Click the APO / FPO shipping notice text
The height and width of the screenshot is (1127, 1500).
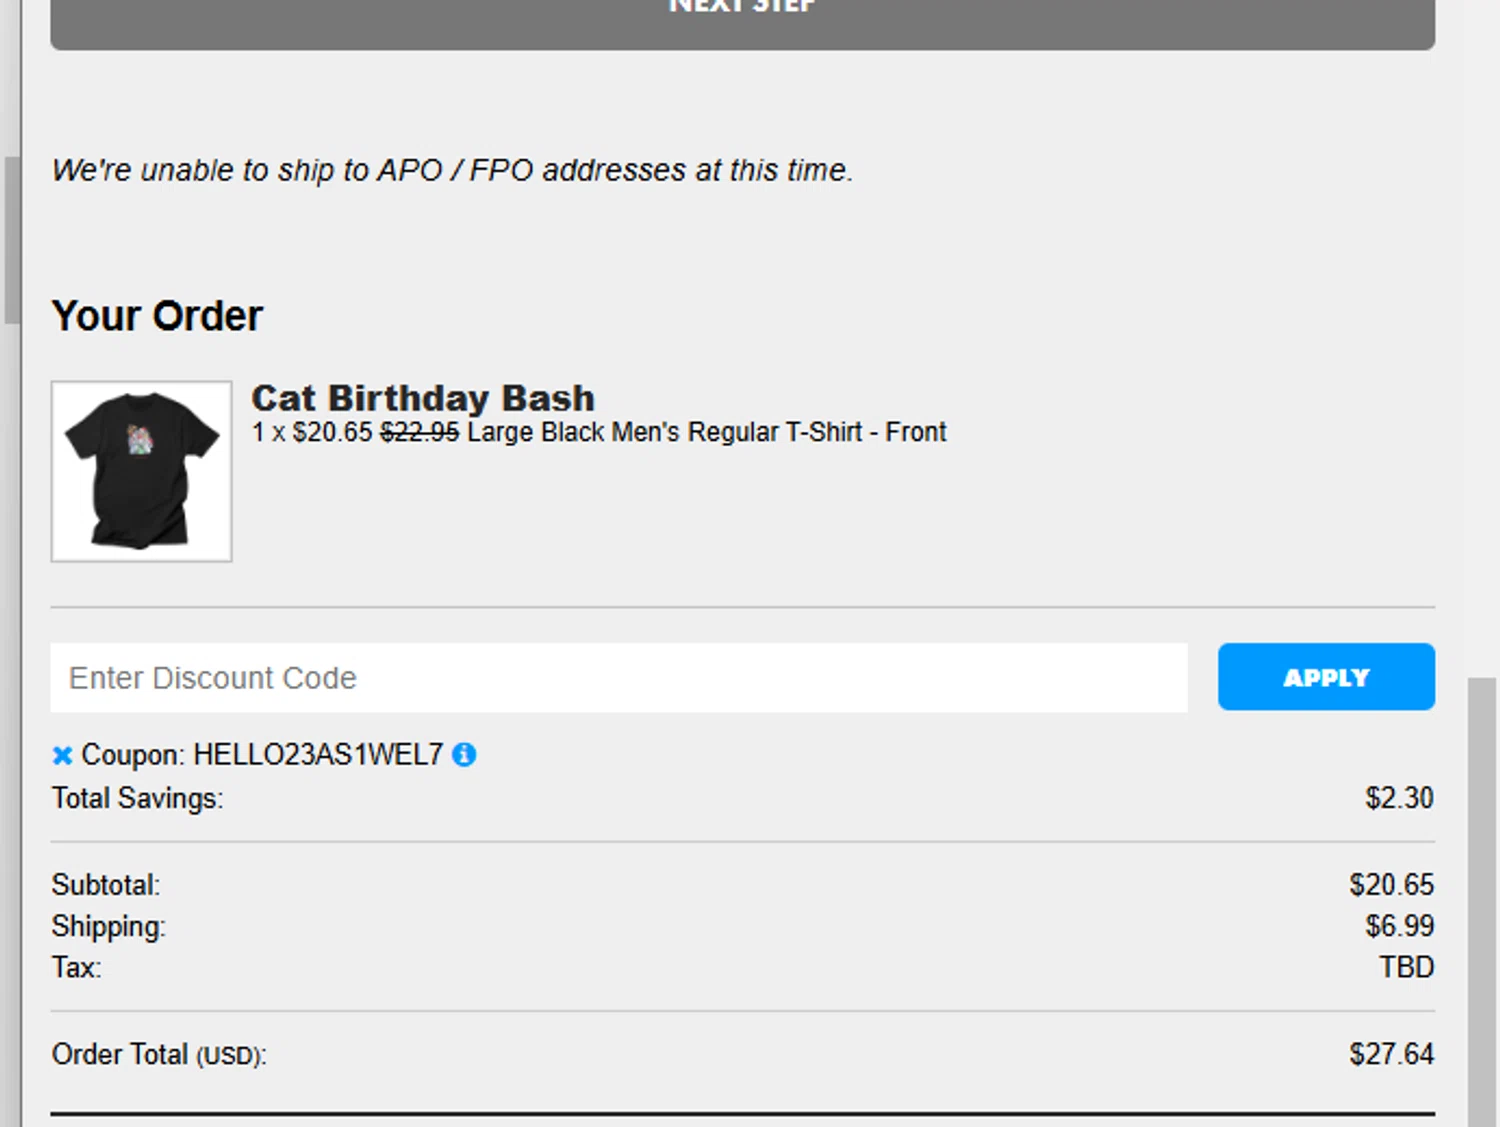(x=452, y=170)
